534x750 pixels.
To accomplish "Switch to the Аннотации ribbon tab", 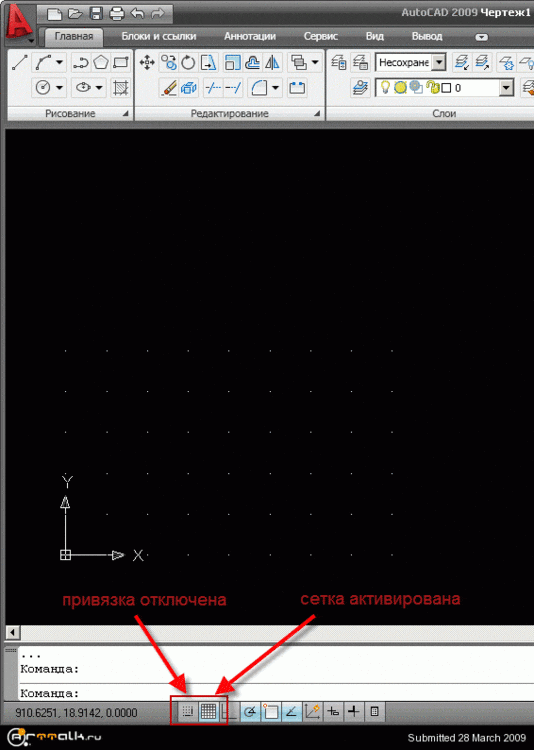I will 250,36.
